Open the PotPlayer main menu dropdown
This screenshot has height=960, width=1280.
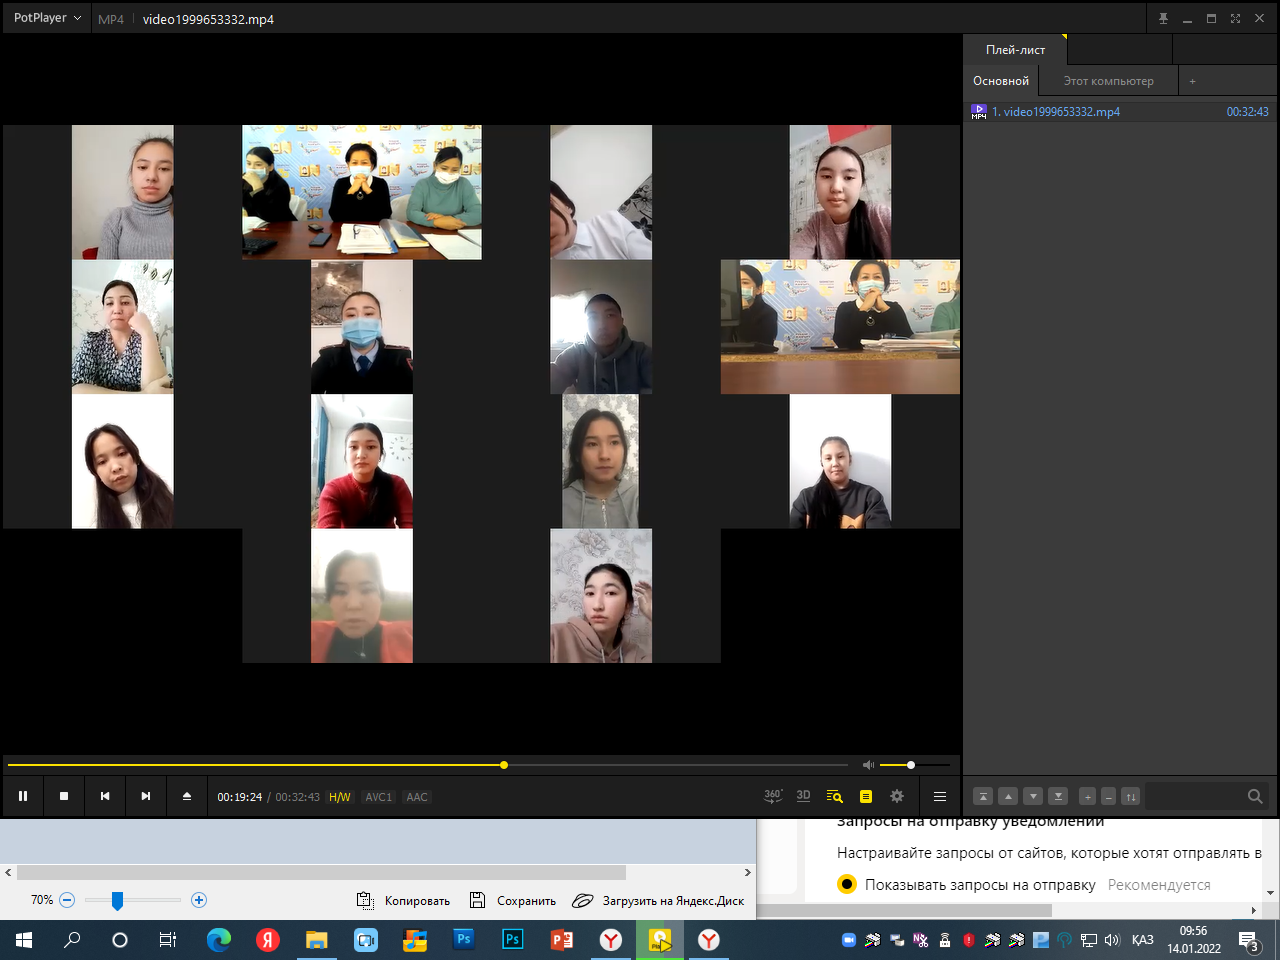click(47, 18)
